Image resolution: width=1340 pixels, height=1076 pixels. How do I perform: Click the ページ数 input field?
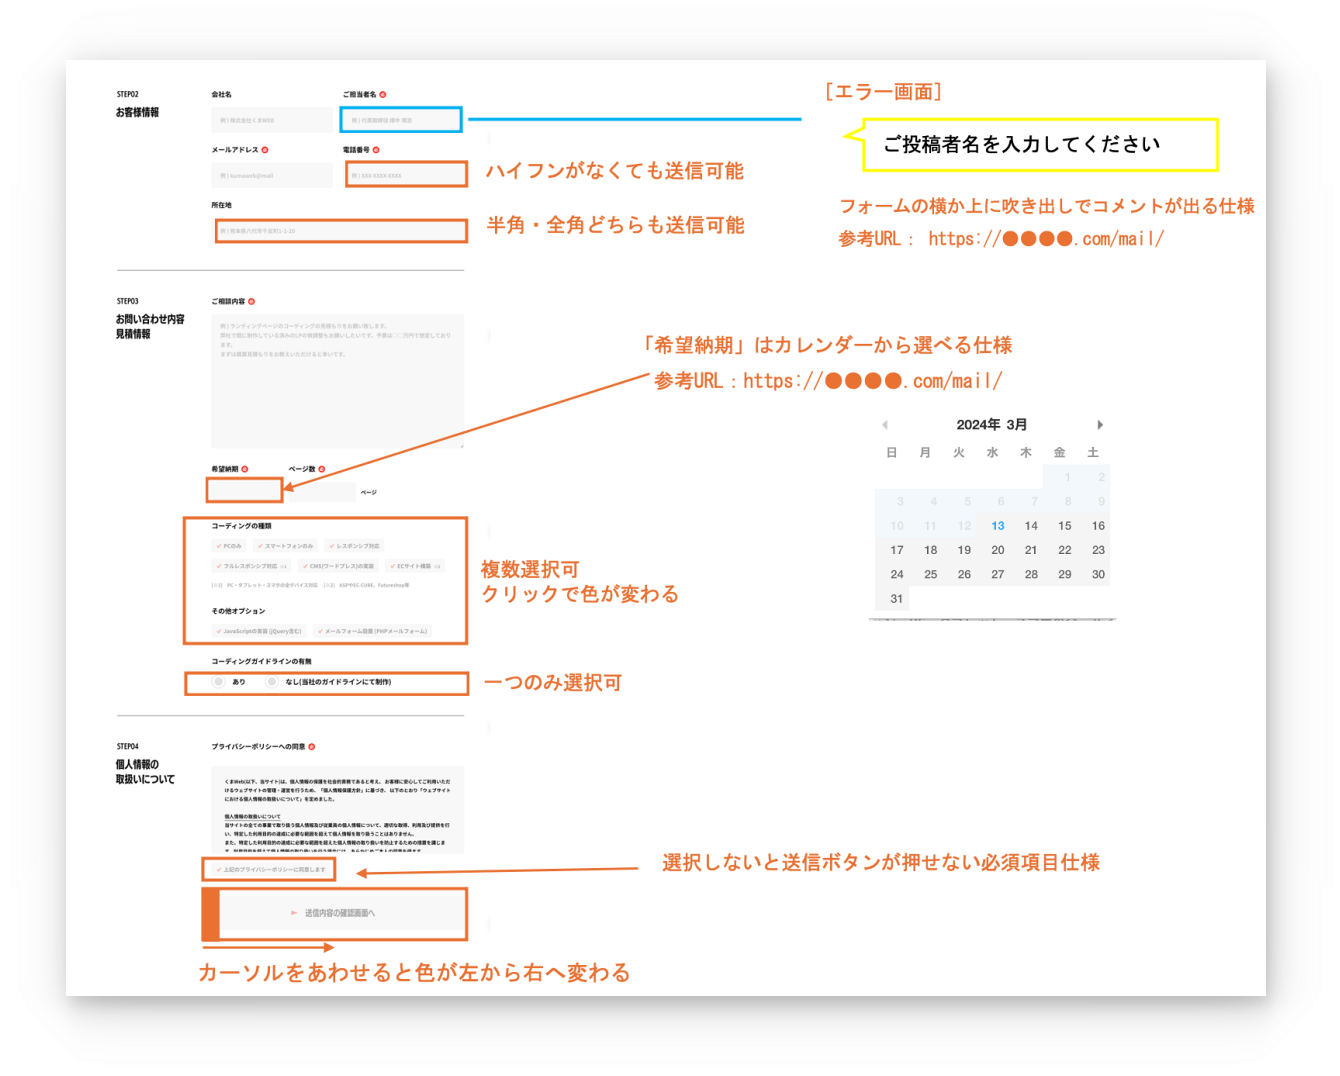321,492
